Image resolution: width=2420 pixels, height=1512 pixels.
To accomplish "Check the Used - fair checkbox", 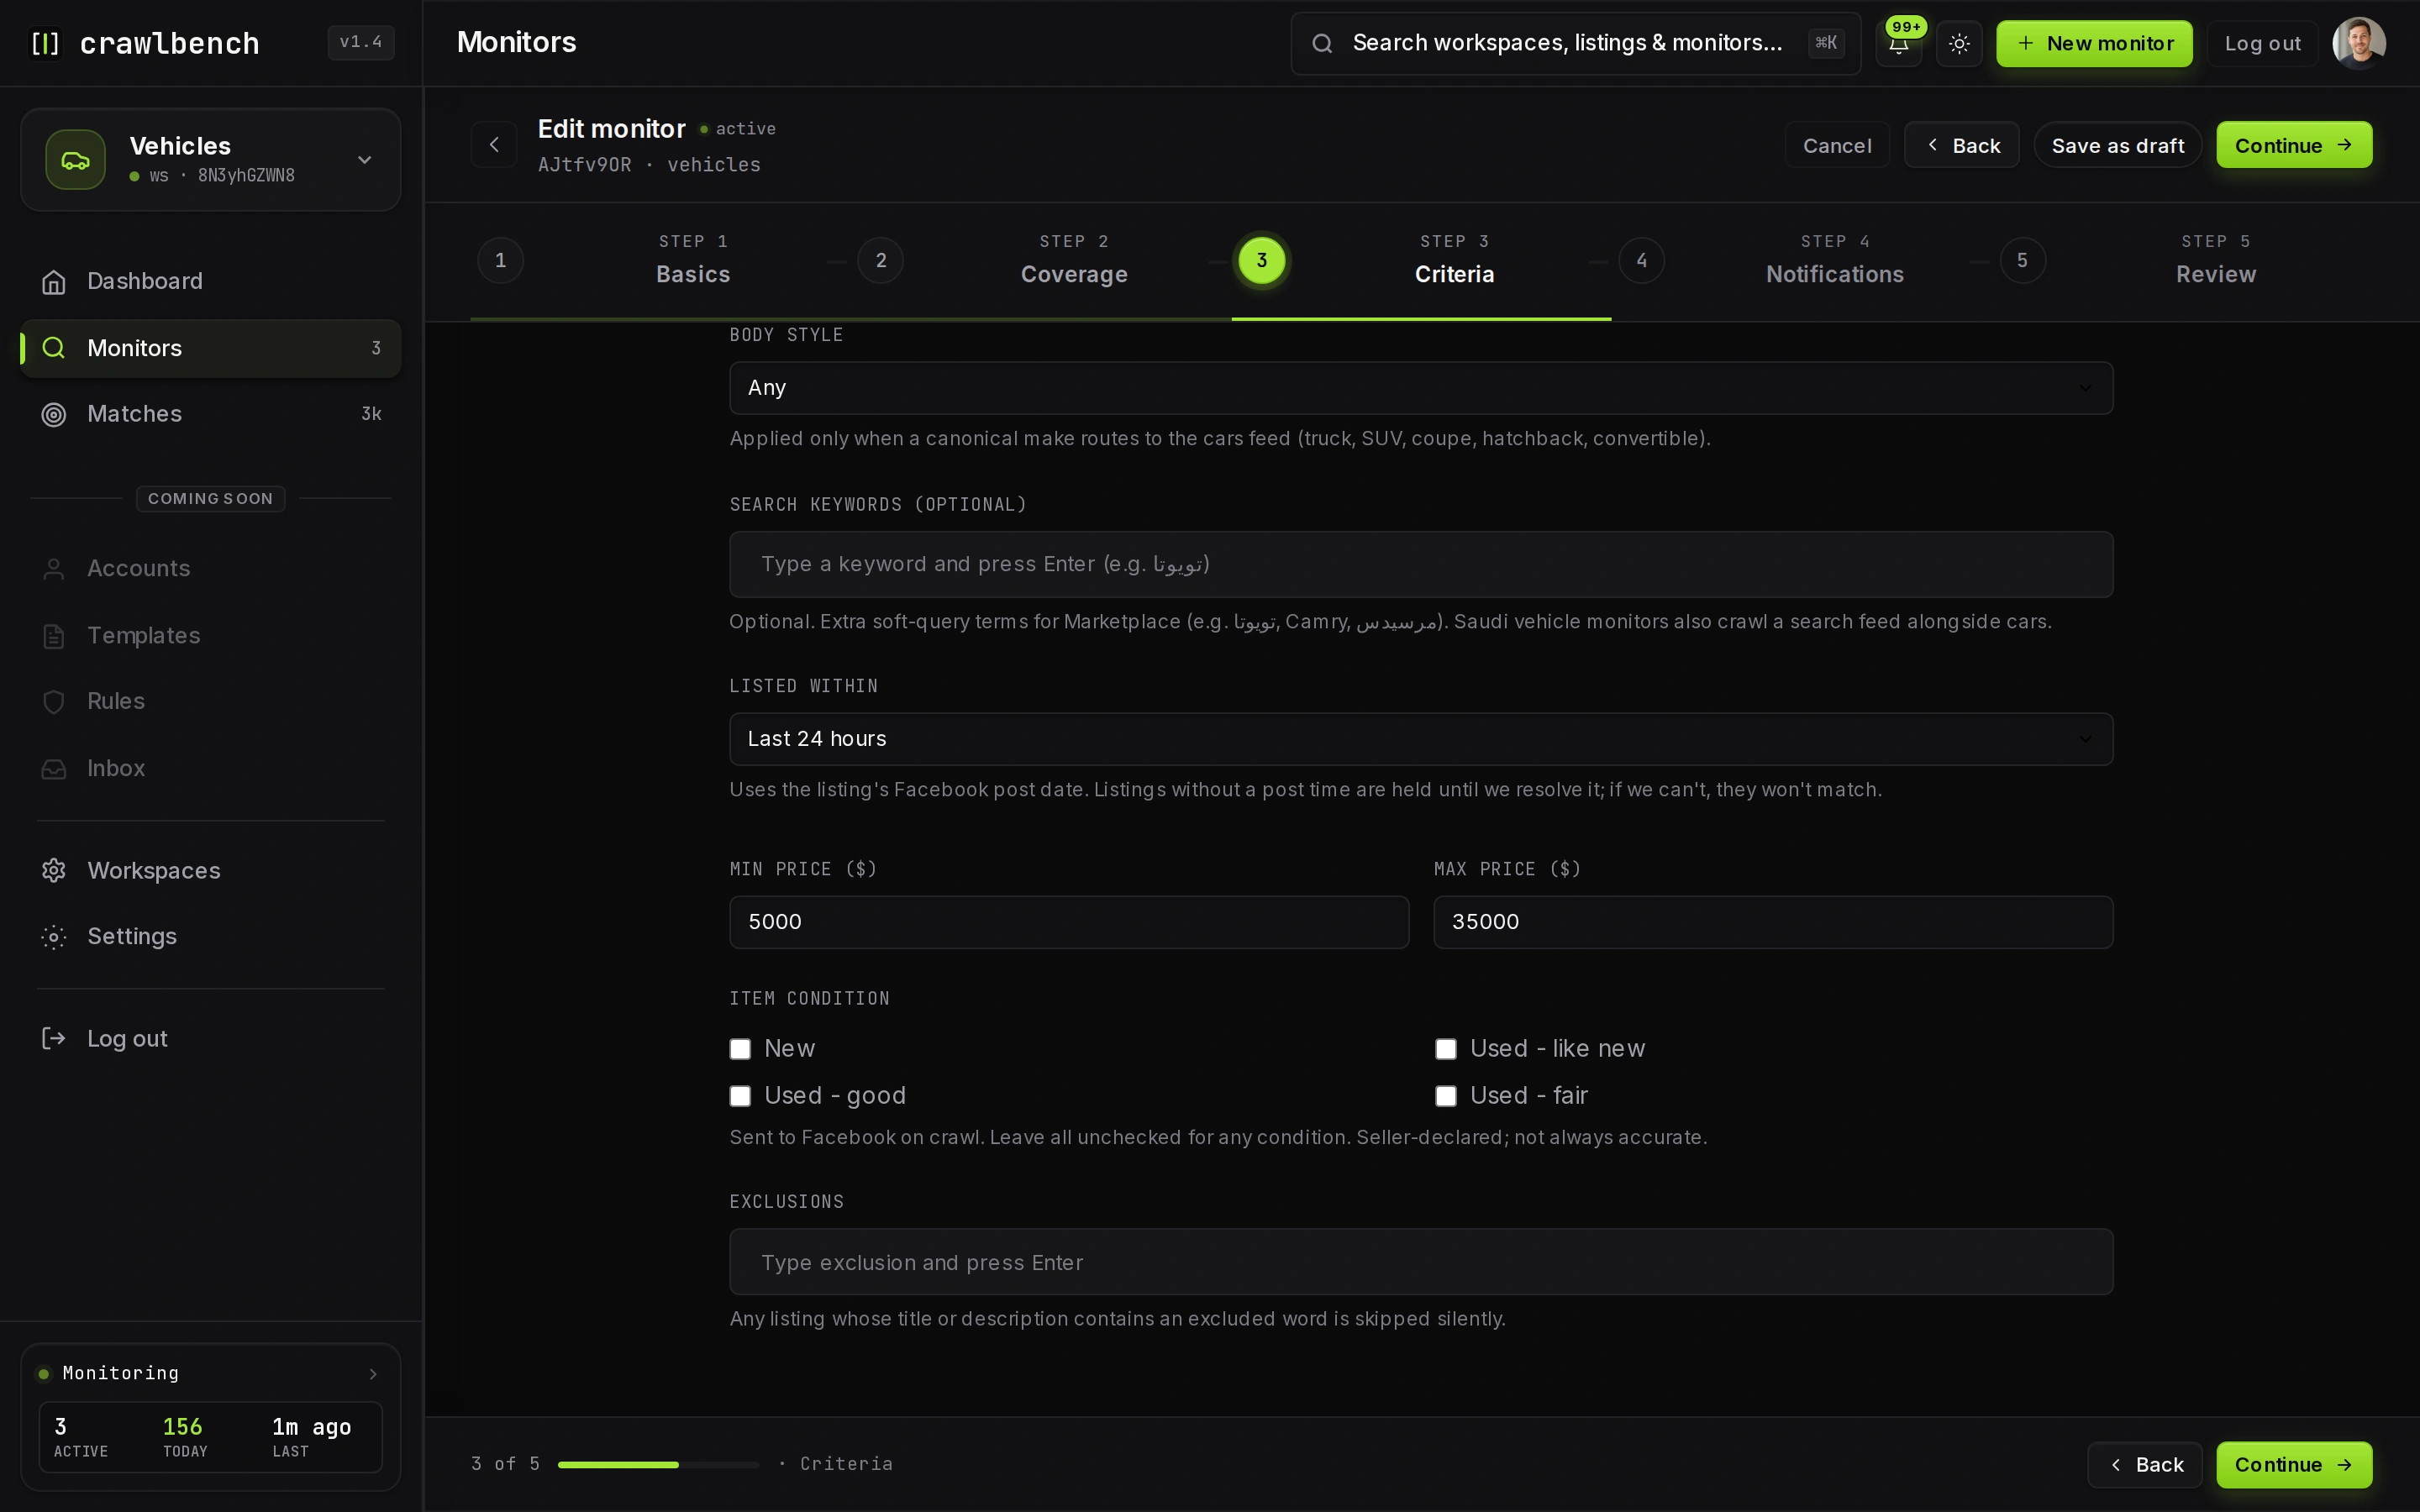I will pos(1446,1096).
